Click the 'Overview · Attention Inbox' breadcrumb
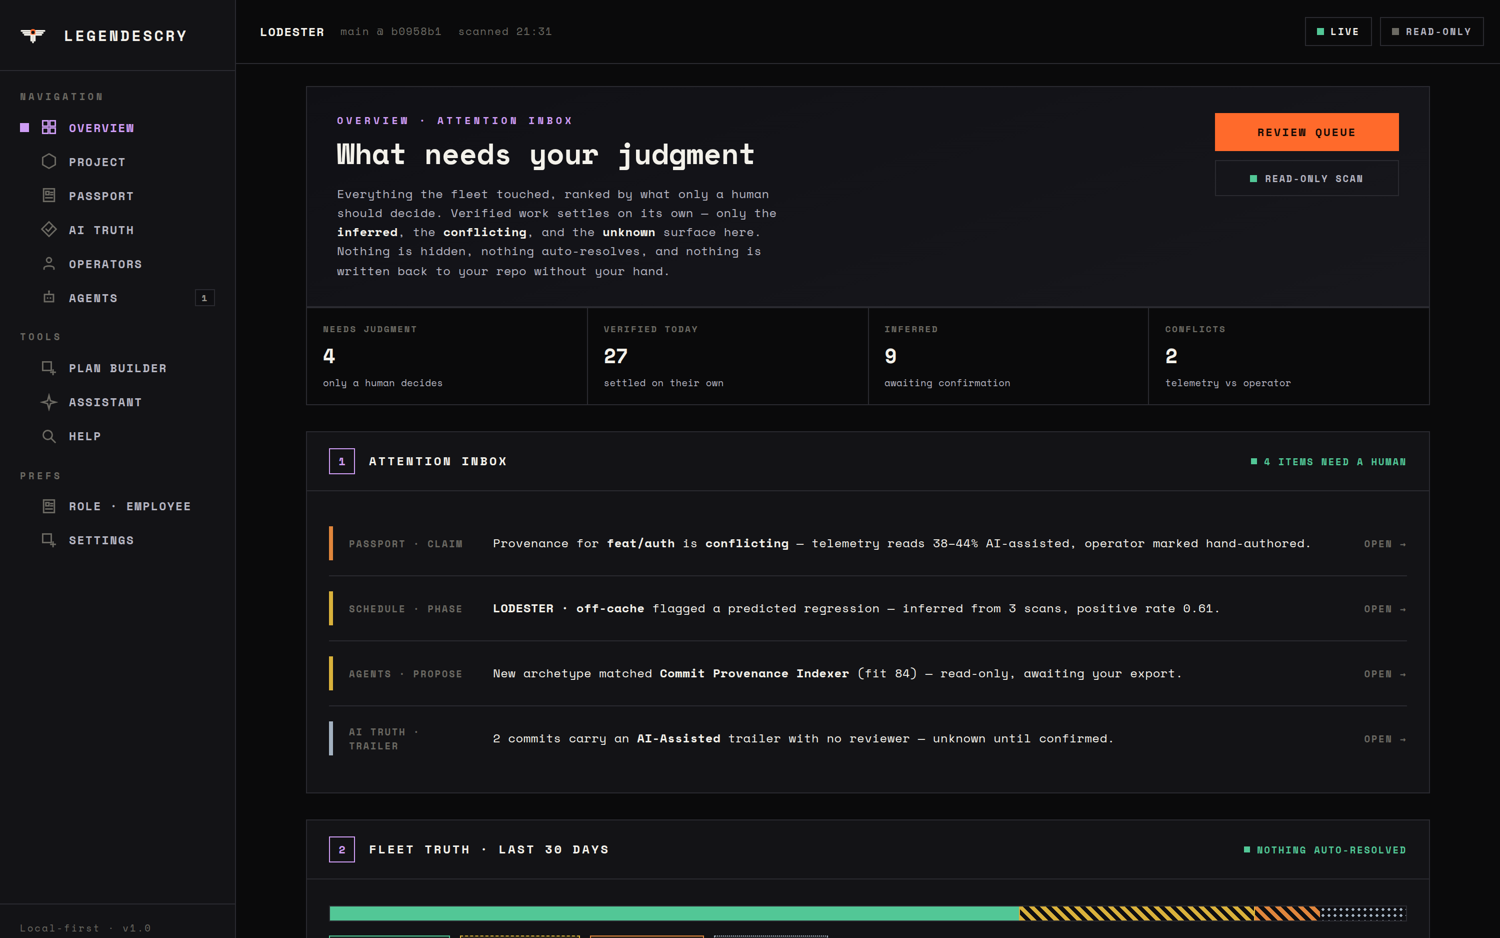Viewport: 1500px width, 938px height. (x=455, y=121)
